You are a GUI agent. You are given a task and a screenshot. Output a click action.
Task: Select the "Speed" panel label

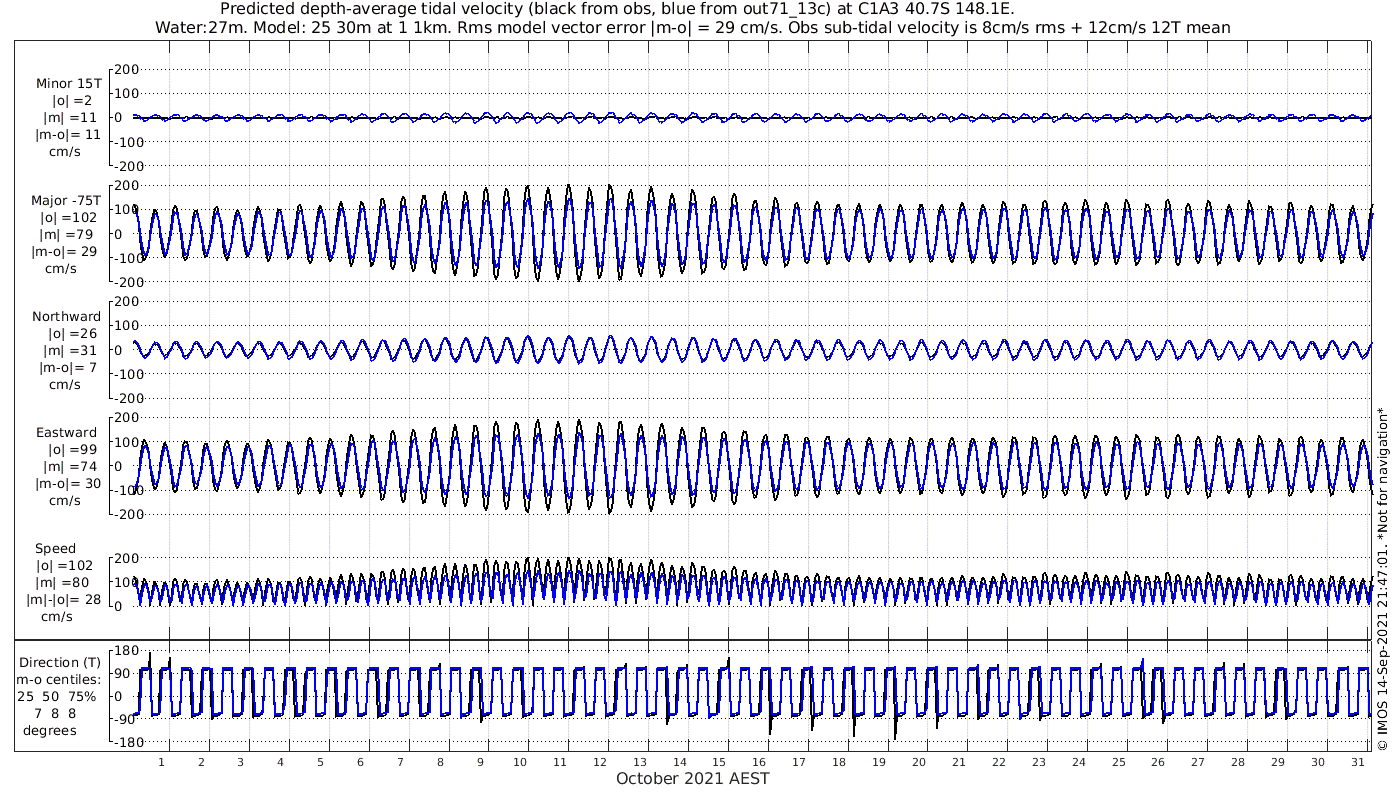tap(55, 549)
